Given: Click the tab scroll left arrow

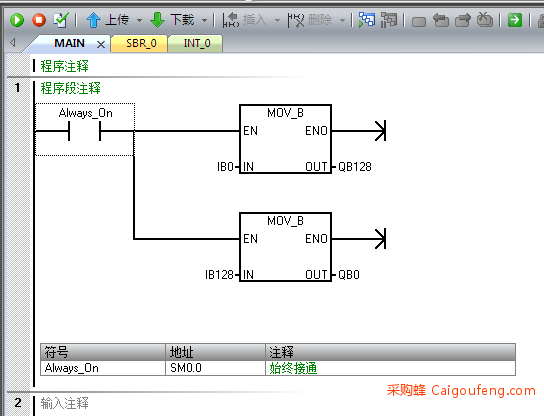Looking at the screenshot, I should pyautogui.click(x=13, y=43).
